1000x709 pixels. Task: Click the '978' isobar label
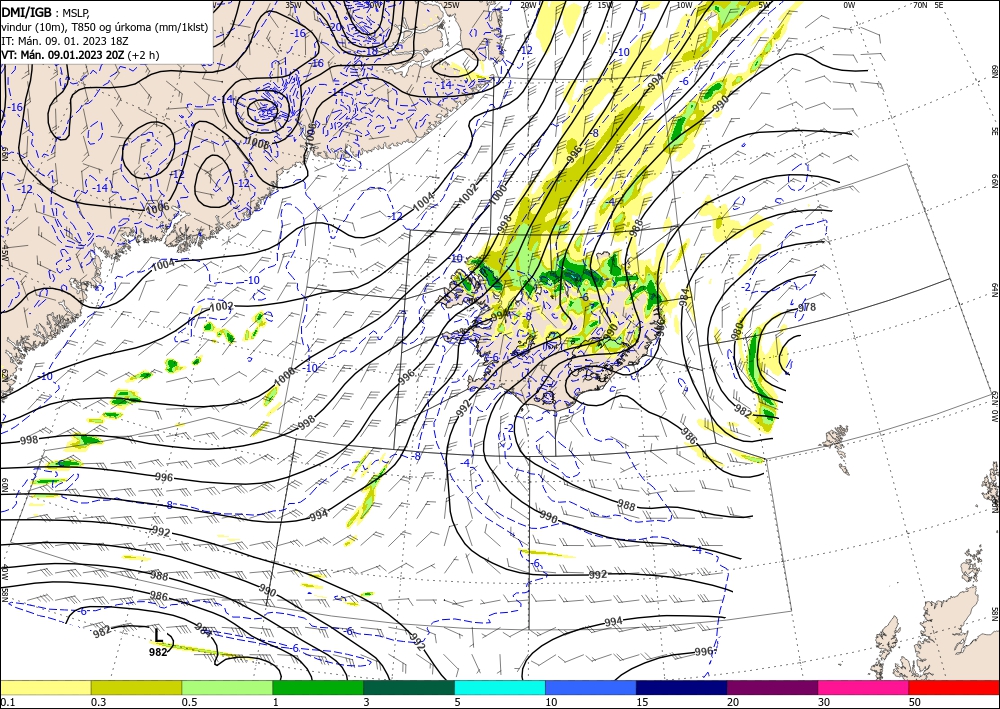tap(807, 307)
